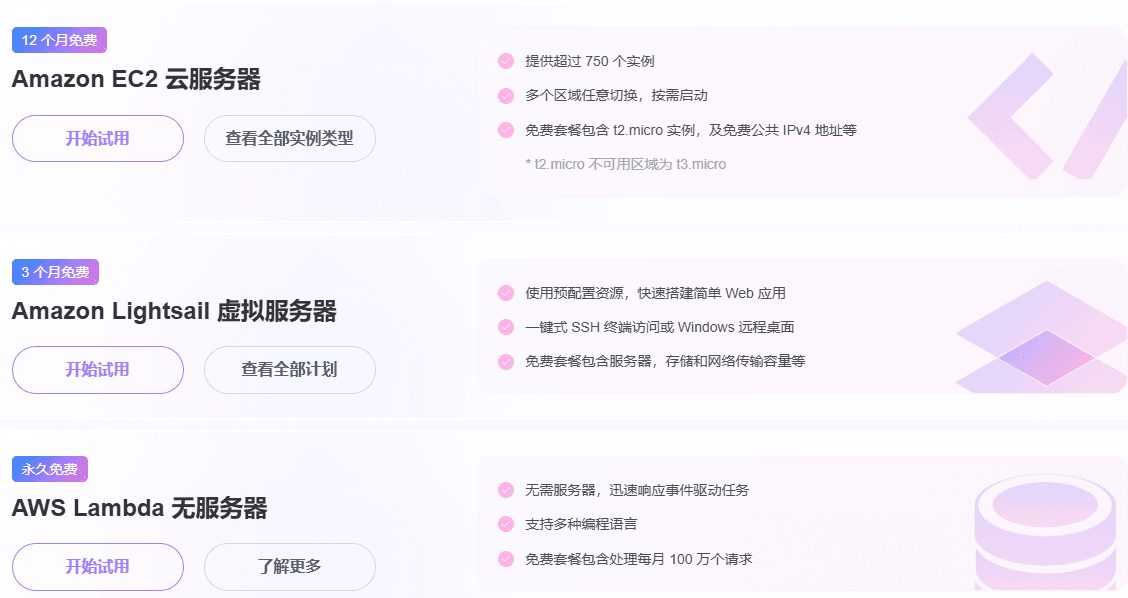
Task: Click the checkmark beside 一键式 SSH 终端访问
Action: (x=504, y=328)
